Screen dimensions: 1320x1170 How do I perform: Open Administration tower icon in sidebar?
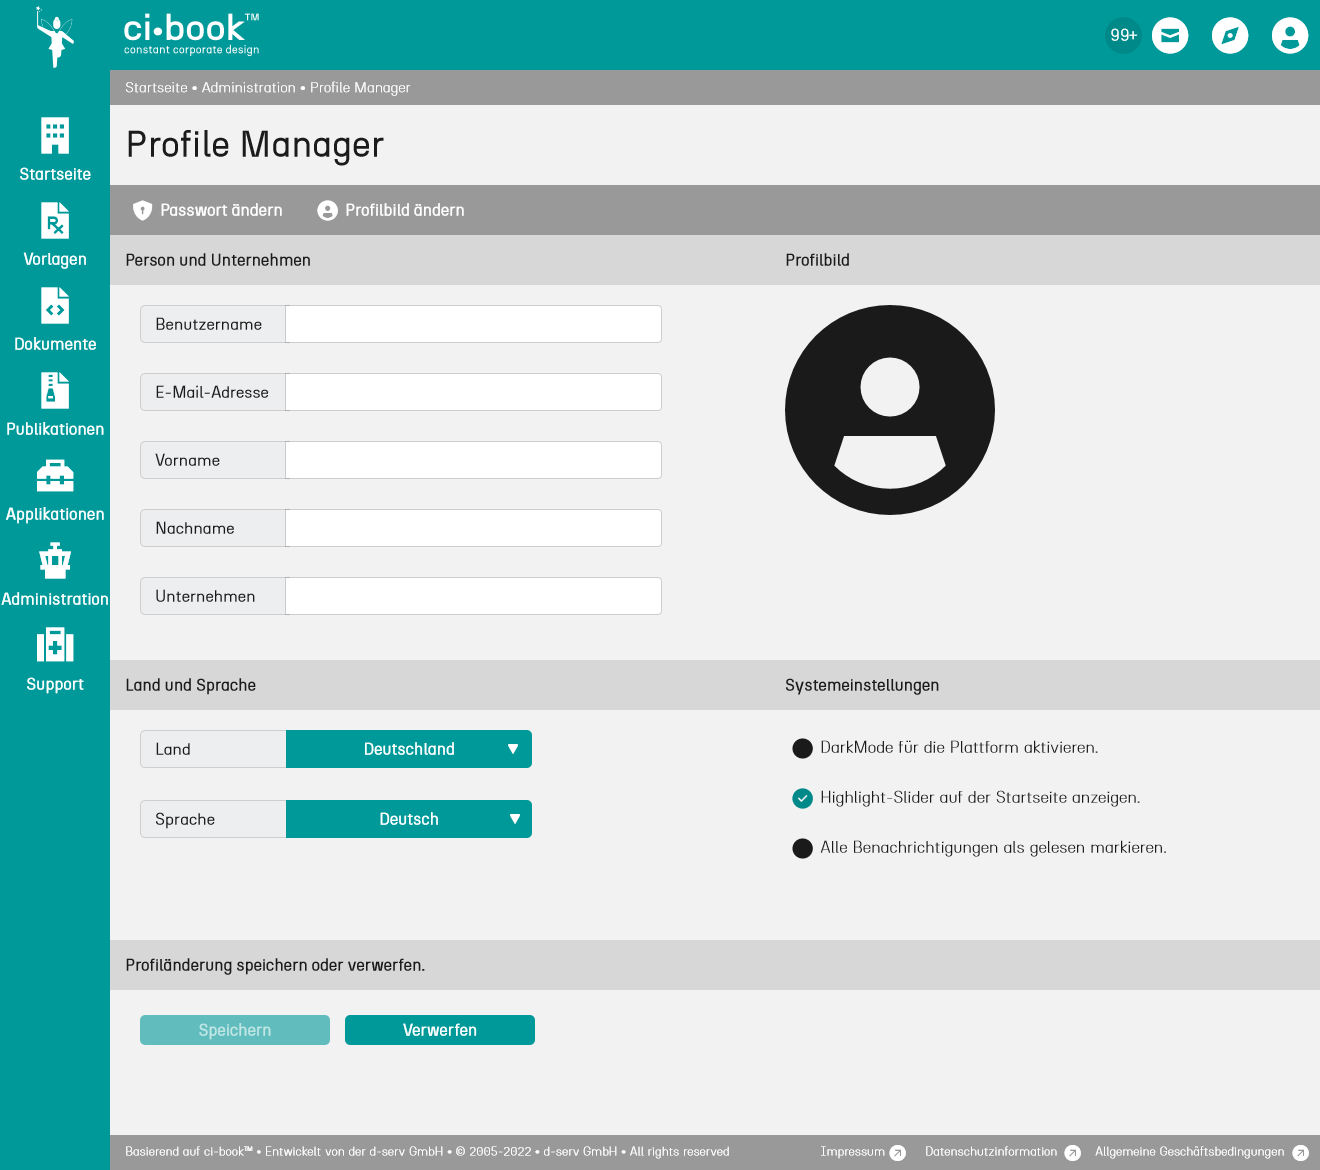[x=55, y=560]
